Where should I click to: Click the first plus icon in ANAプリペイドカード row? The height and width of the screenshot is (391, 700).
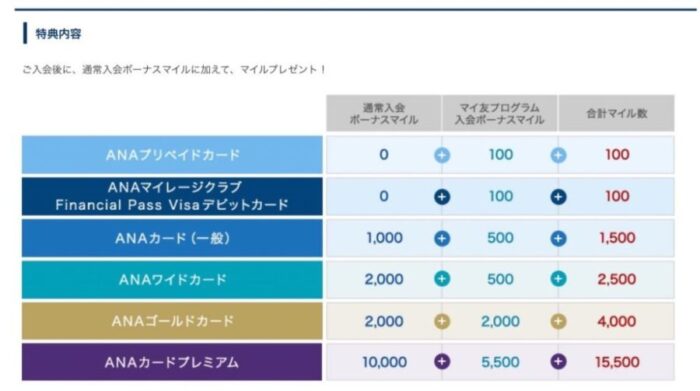pos(442,155)
